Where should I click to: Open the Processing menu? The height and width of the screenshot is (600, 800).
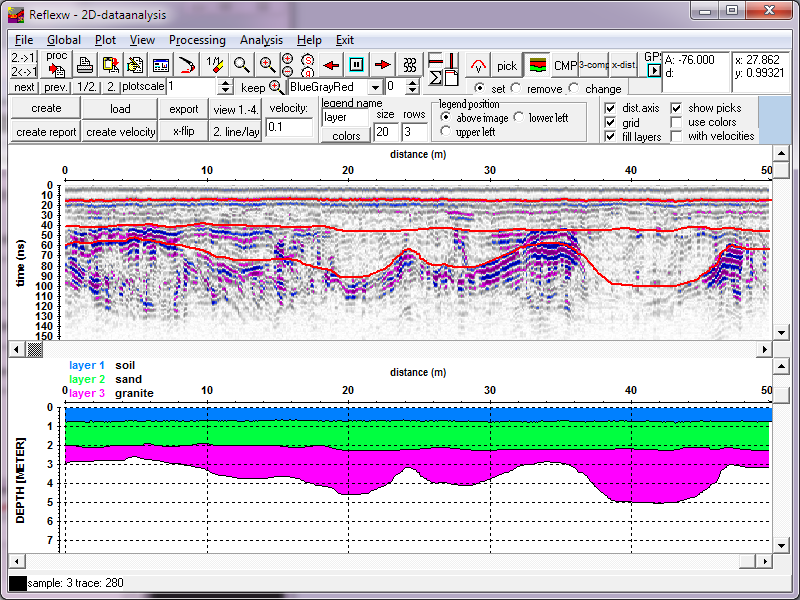197,40
